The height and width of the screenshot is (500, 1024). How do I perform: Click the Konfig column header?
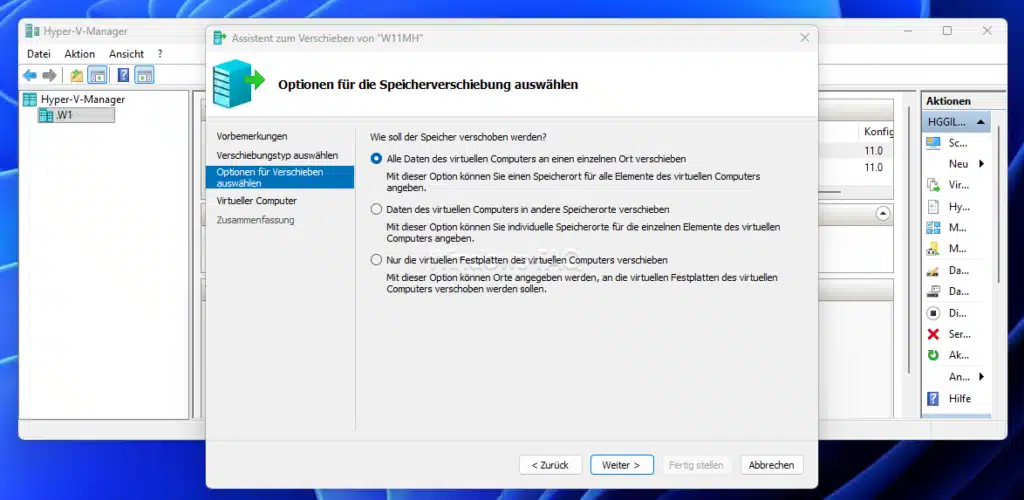pyautogui.click(x=878, y=131)
